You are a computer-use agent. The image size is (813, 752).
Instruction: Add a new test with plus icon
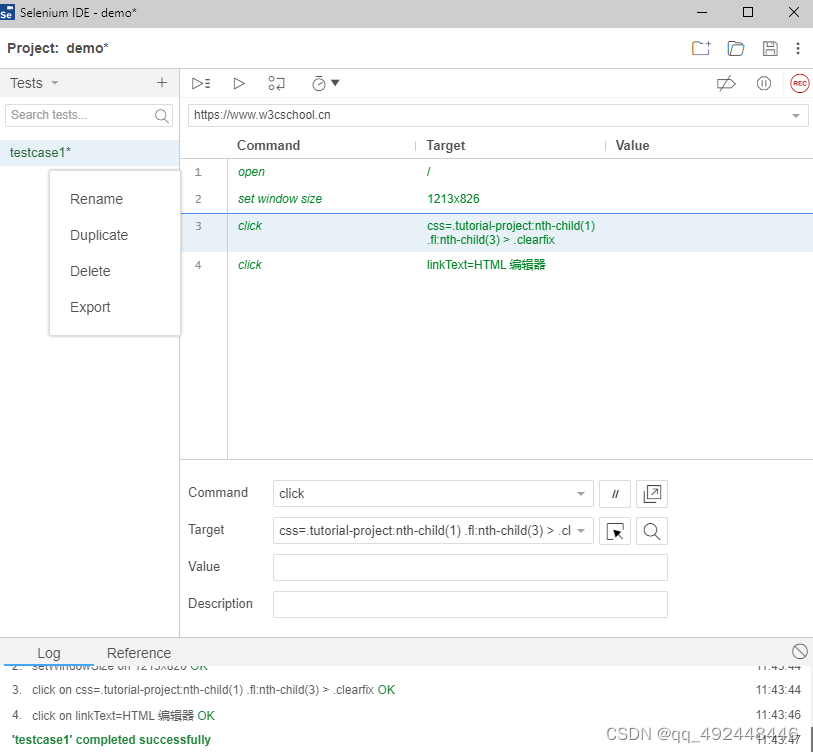(162, 83)
